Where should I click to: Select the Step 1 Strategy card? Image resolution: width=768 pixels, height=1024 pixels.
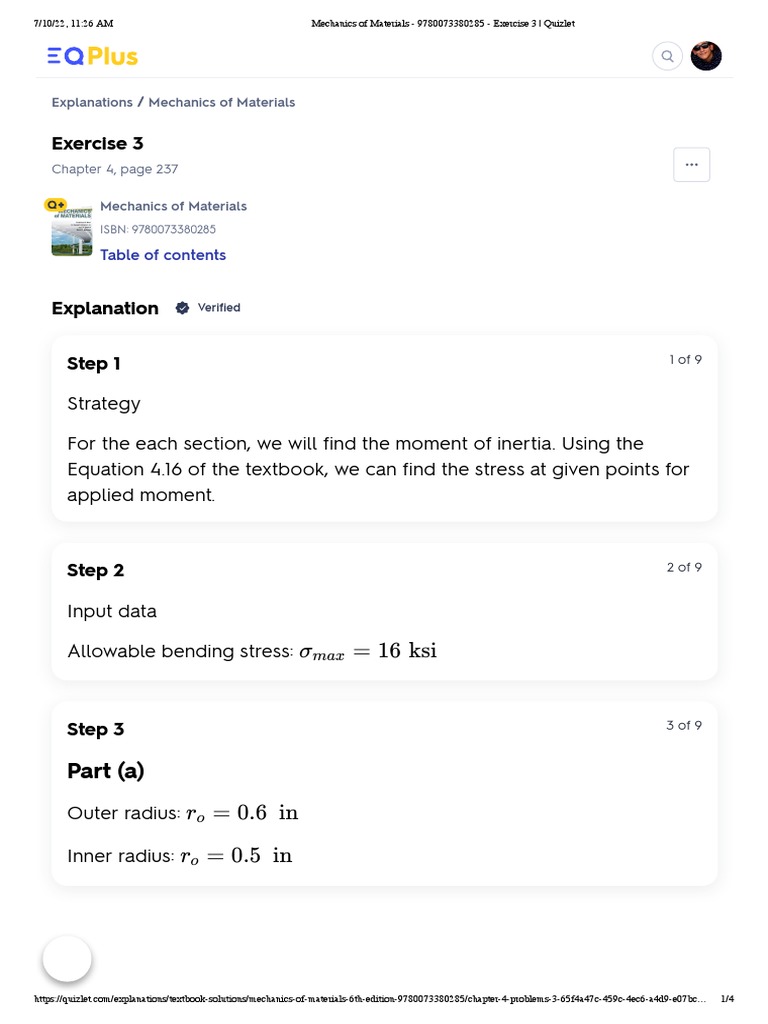[x=384, y=428]
